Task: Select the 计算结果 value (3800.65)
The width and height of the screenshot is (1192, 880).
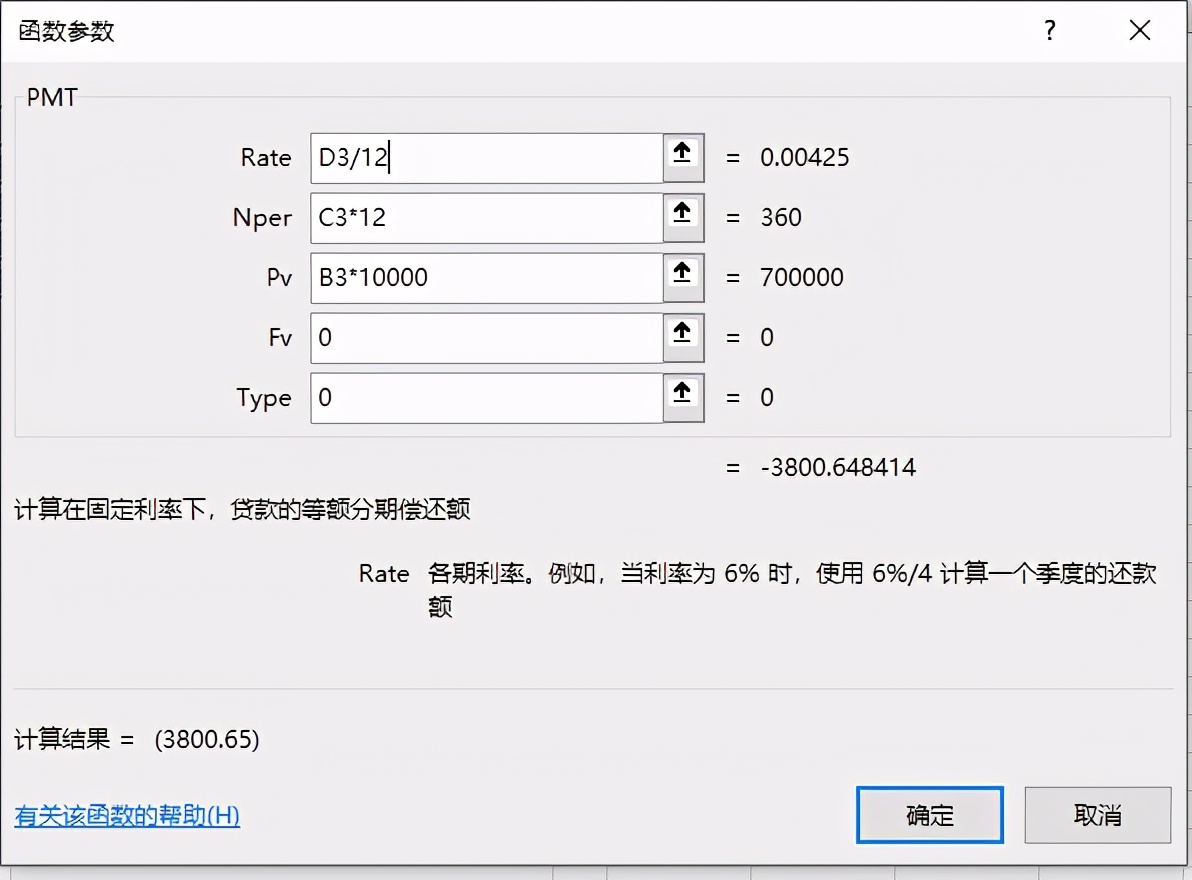Action: [207, 739]
